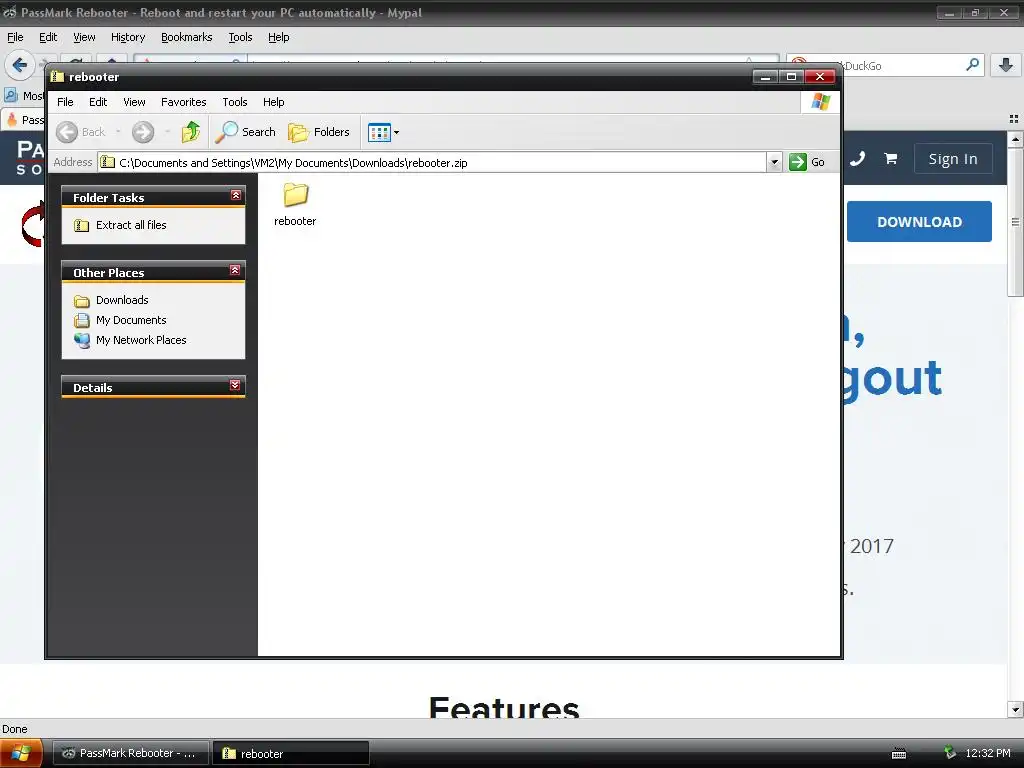Click the phone icon on PassMark page

857,159
